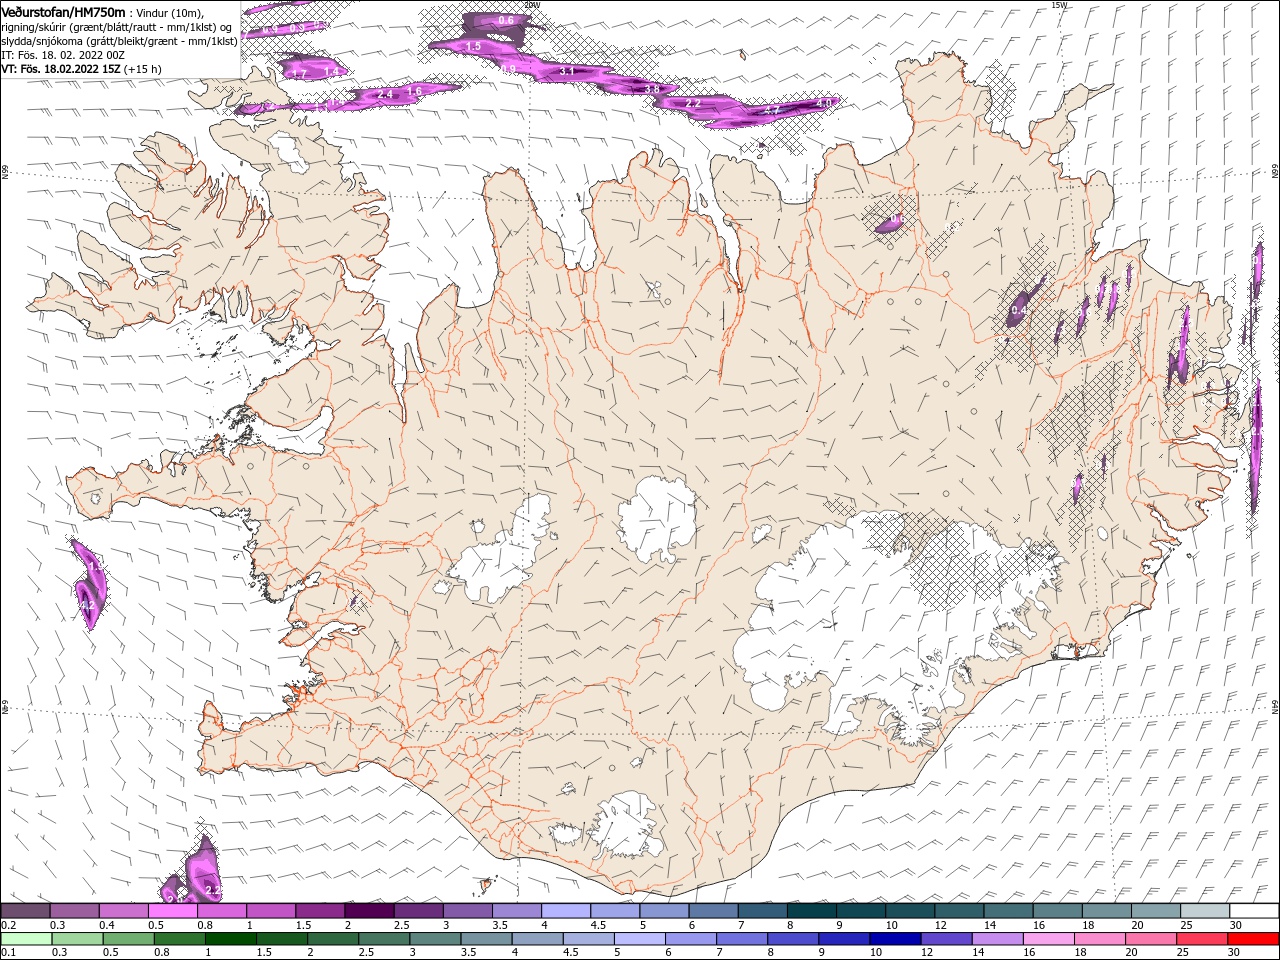1280x960 pixels.
Task: Click the bright pink 0.5 snow legend swatch
Action: click(x=172, y=911)
